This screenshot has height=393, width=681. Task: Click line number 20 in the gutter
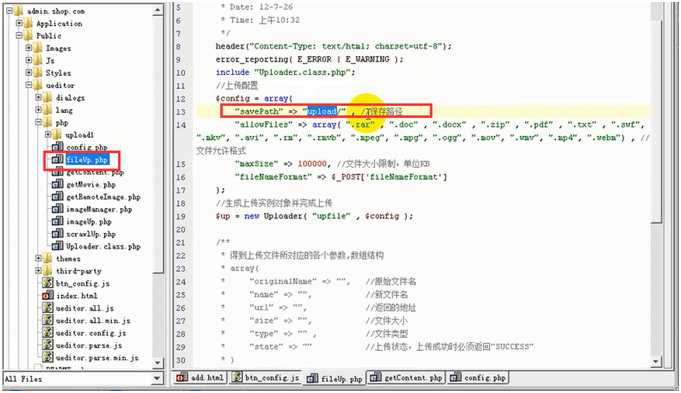pos(181,229)
